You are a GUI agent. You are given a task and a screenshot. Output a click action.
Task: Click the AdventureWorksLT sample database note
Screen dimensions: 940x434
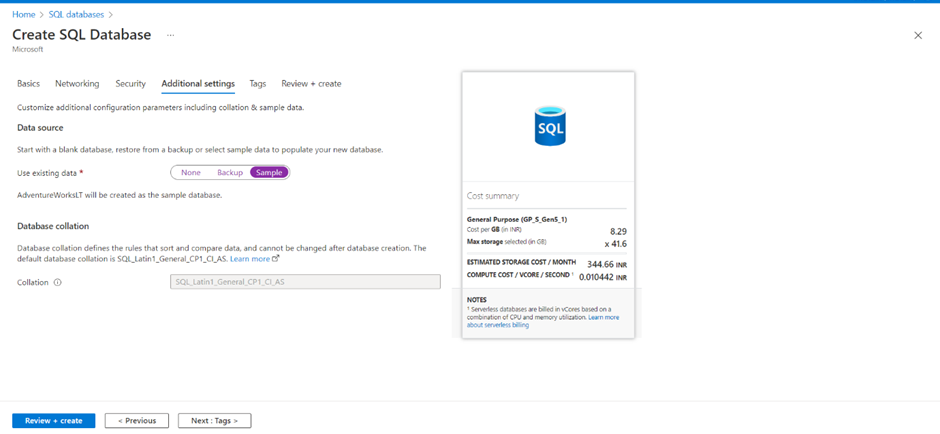click(x=120, y=196)
